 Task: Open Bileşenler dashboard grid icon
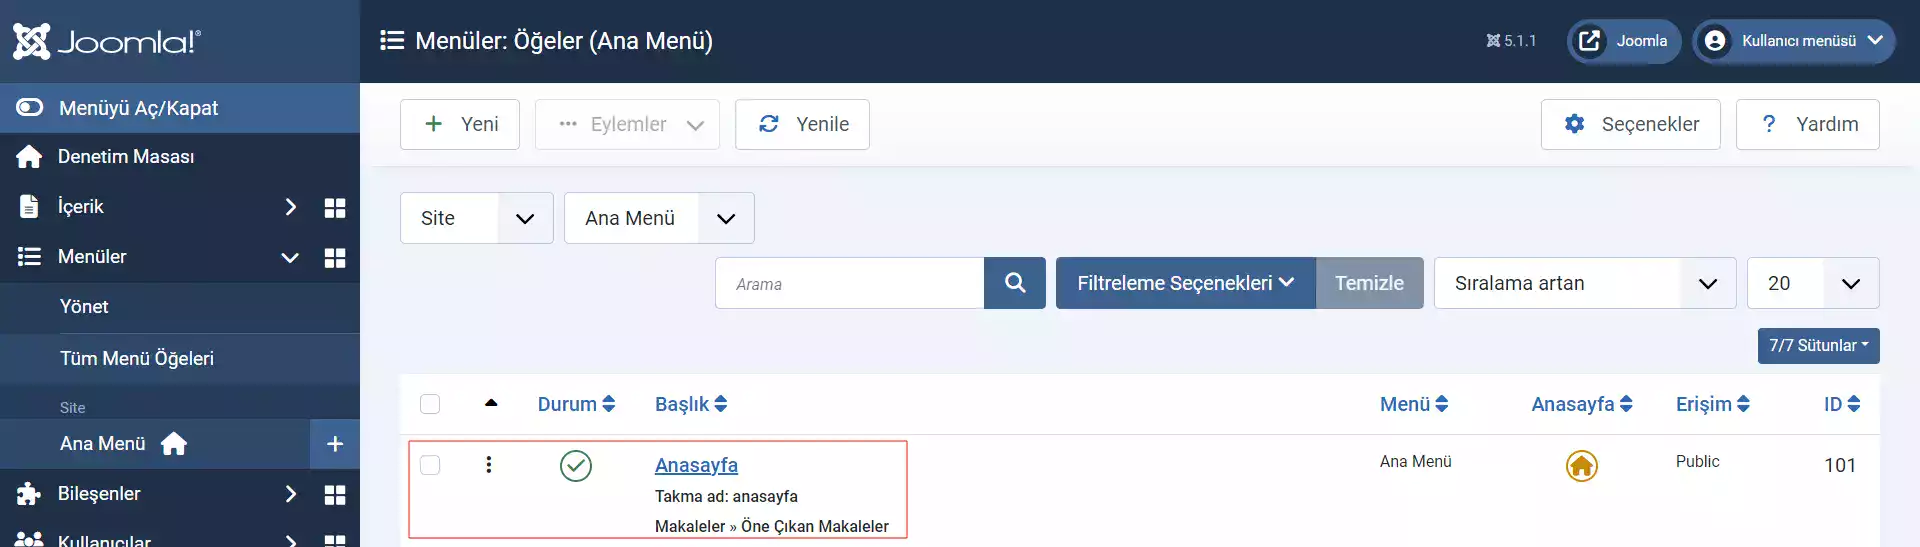click(x=335, y=494)
